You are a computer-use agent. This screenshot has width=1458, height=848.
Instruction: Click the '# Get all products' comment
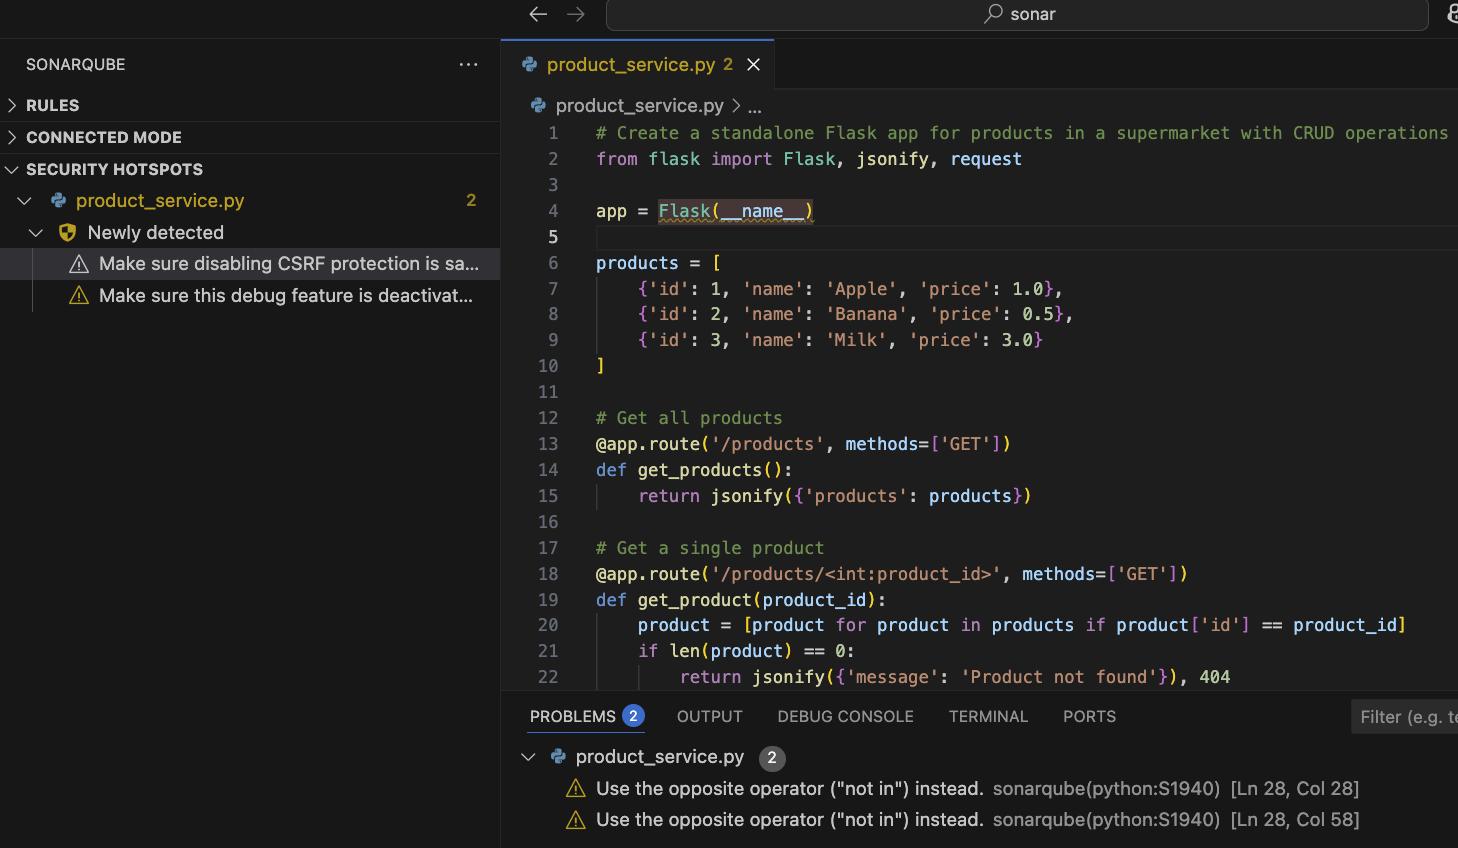tap(689, 418)
